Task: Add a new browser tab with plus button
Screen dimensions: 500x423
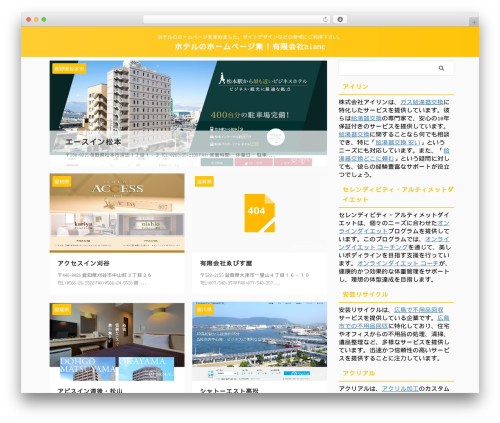Action: tap(474, 22)
